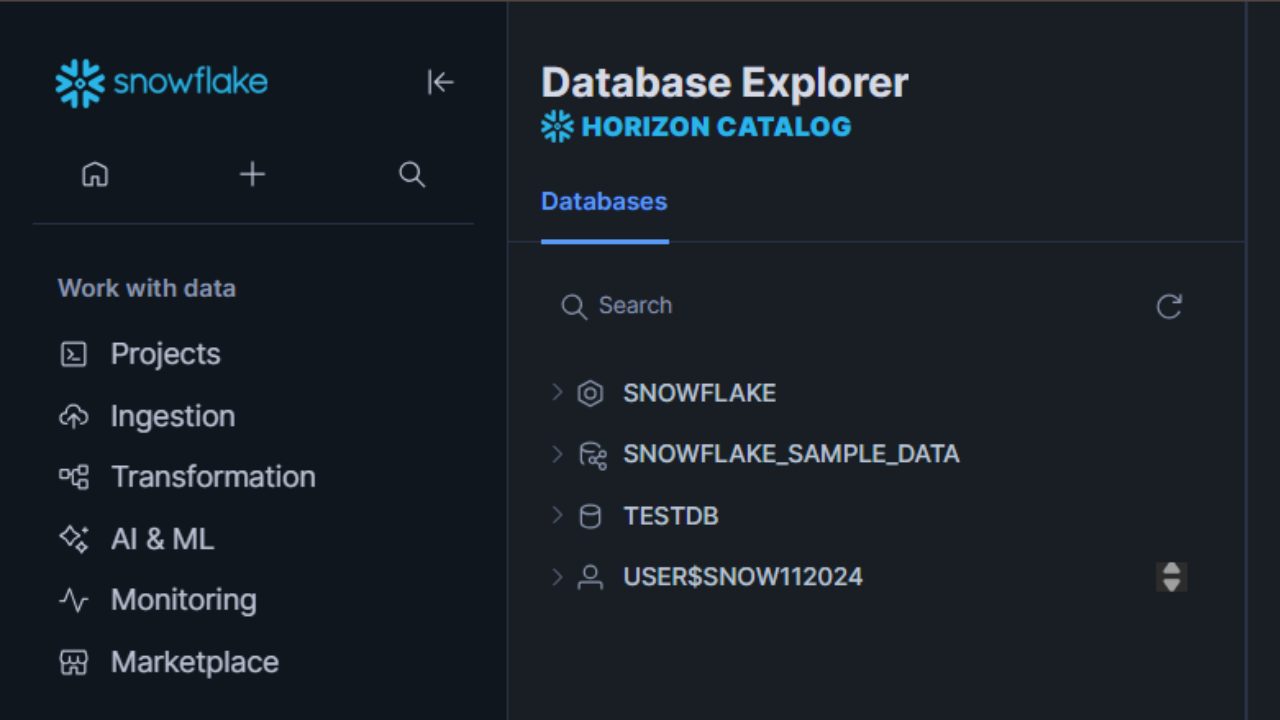Refresh the databases list
This screenshot has width=1280, height=720.
tap(1169, 307)
